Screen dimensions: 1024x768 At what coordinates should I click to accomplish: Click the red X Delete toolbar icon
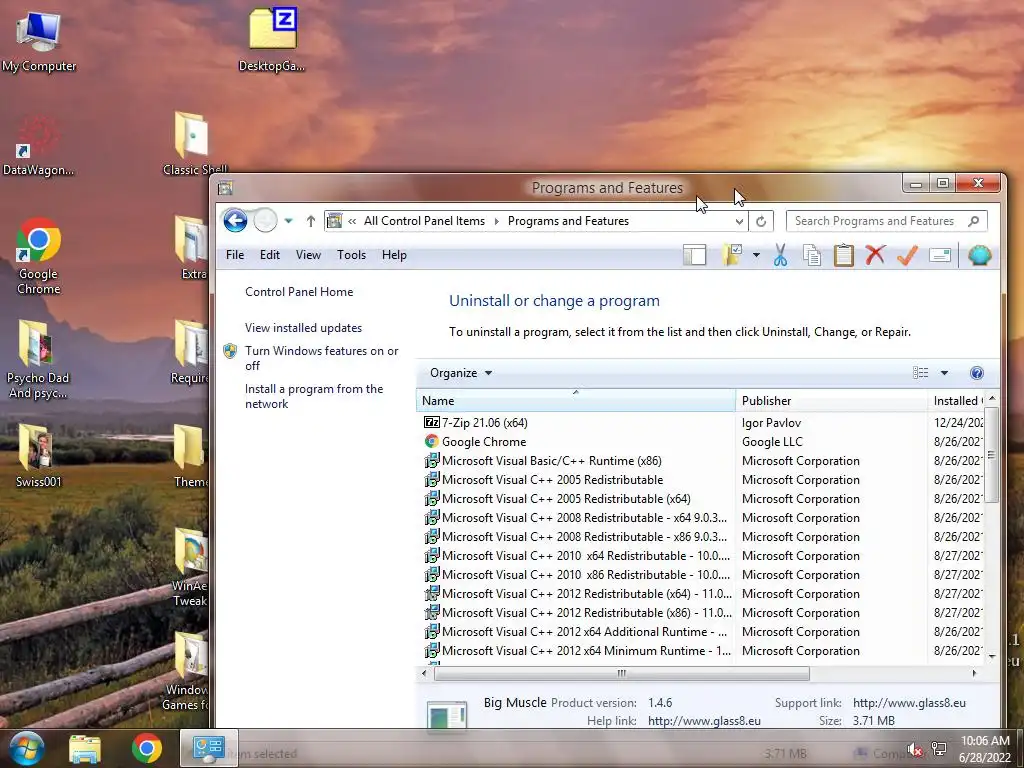875,255
